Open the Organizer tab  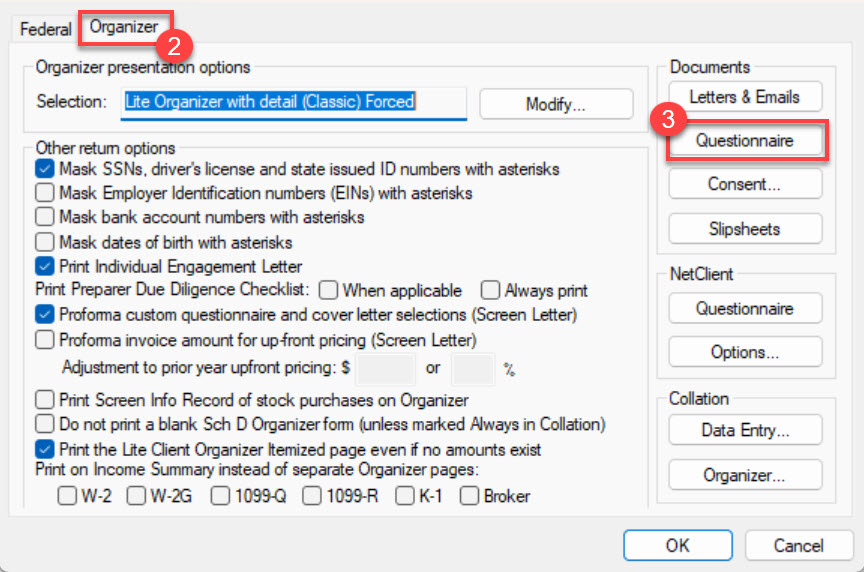pos(123,28)
